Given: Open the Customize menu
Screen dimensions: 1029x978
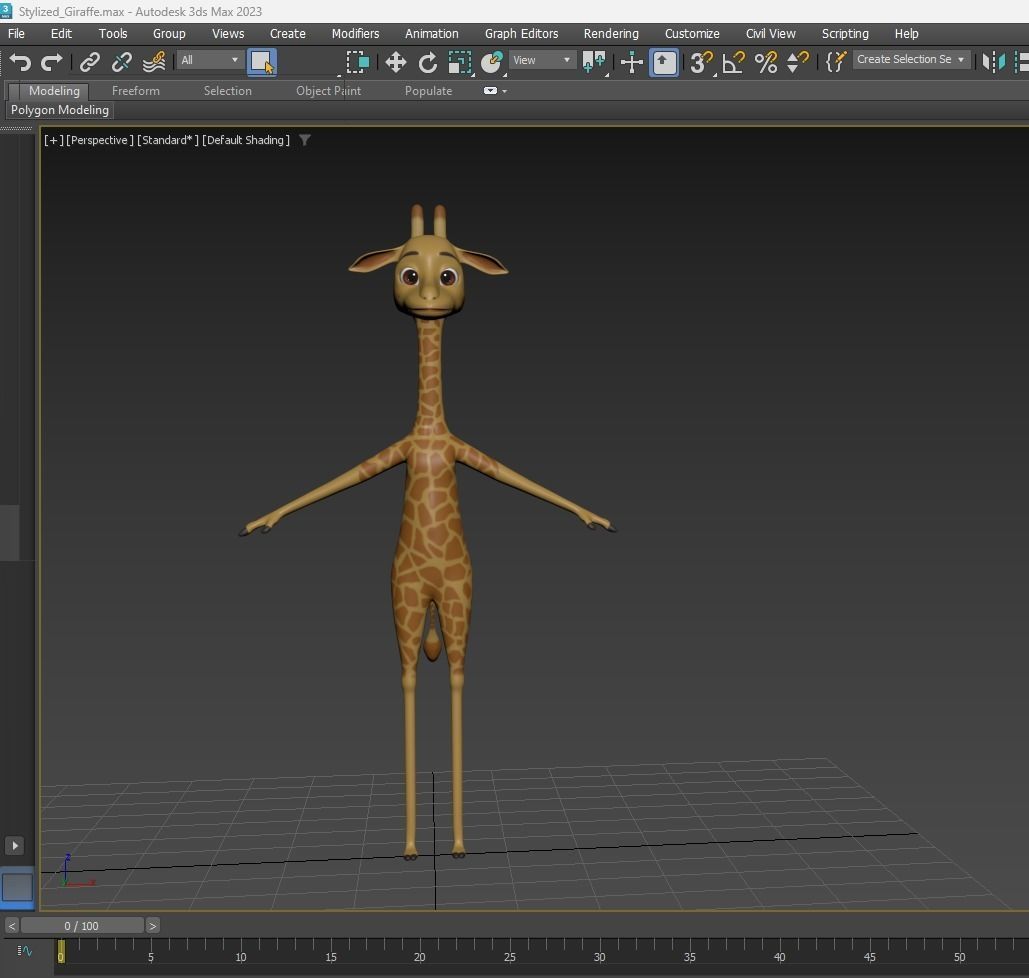Looking at the screenshot, I should [x=692, y=33].
